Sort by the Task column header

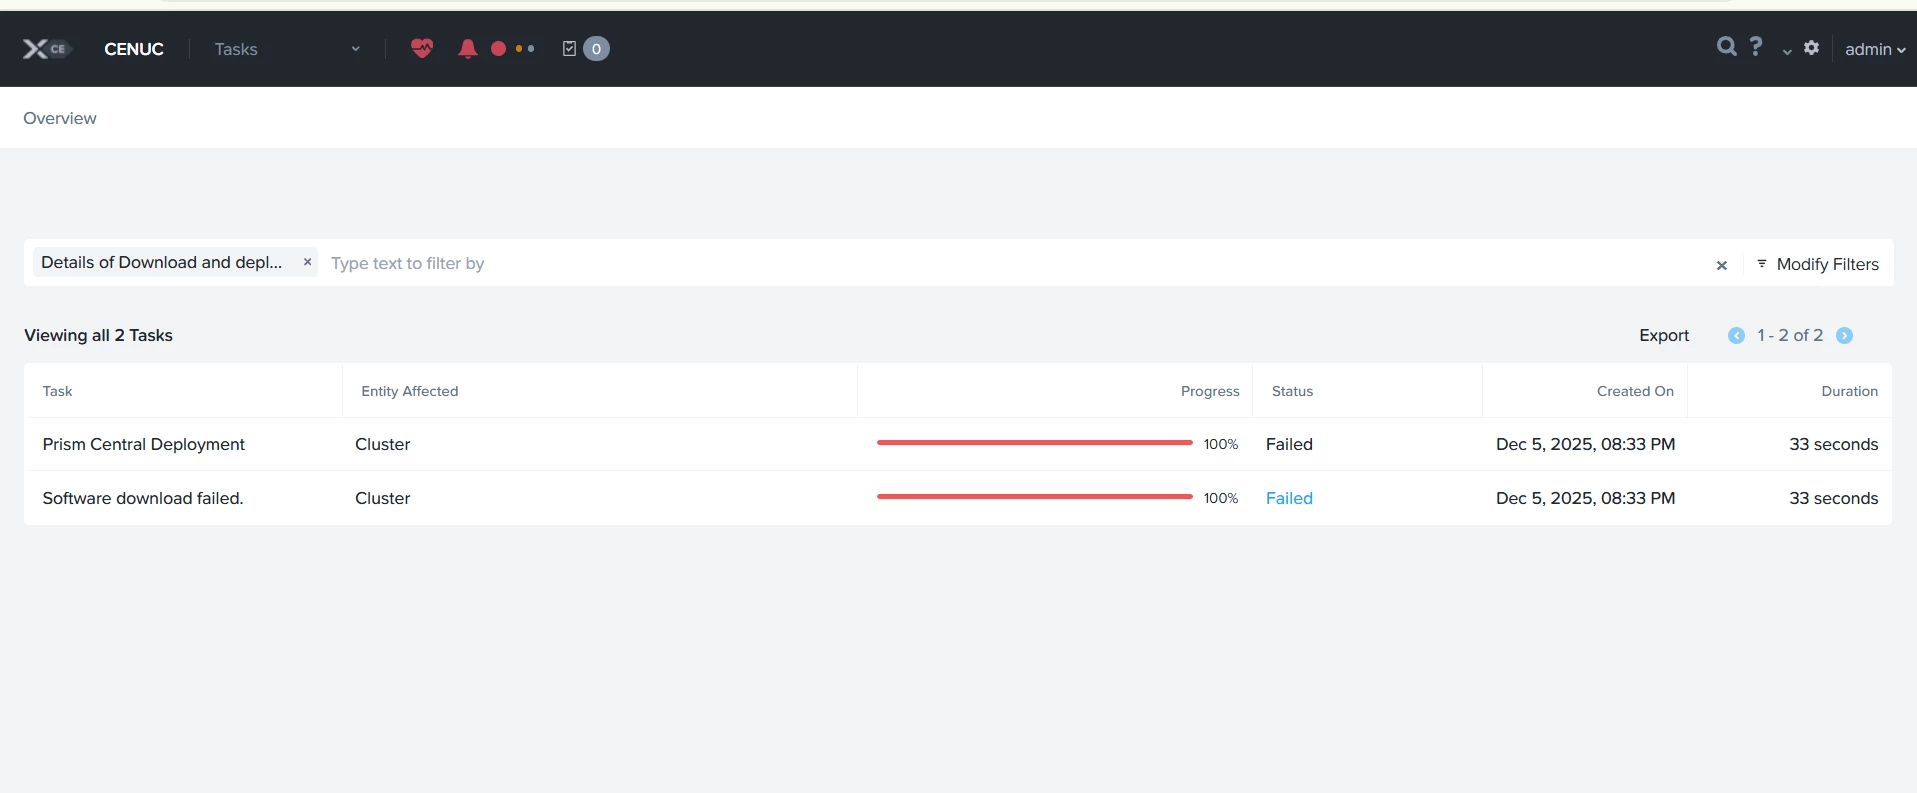(x=57, y=391)
